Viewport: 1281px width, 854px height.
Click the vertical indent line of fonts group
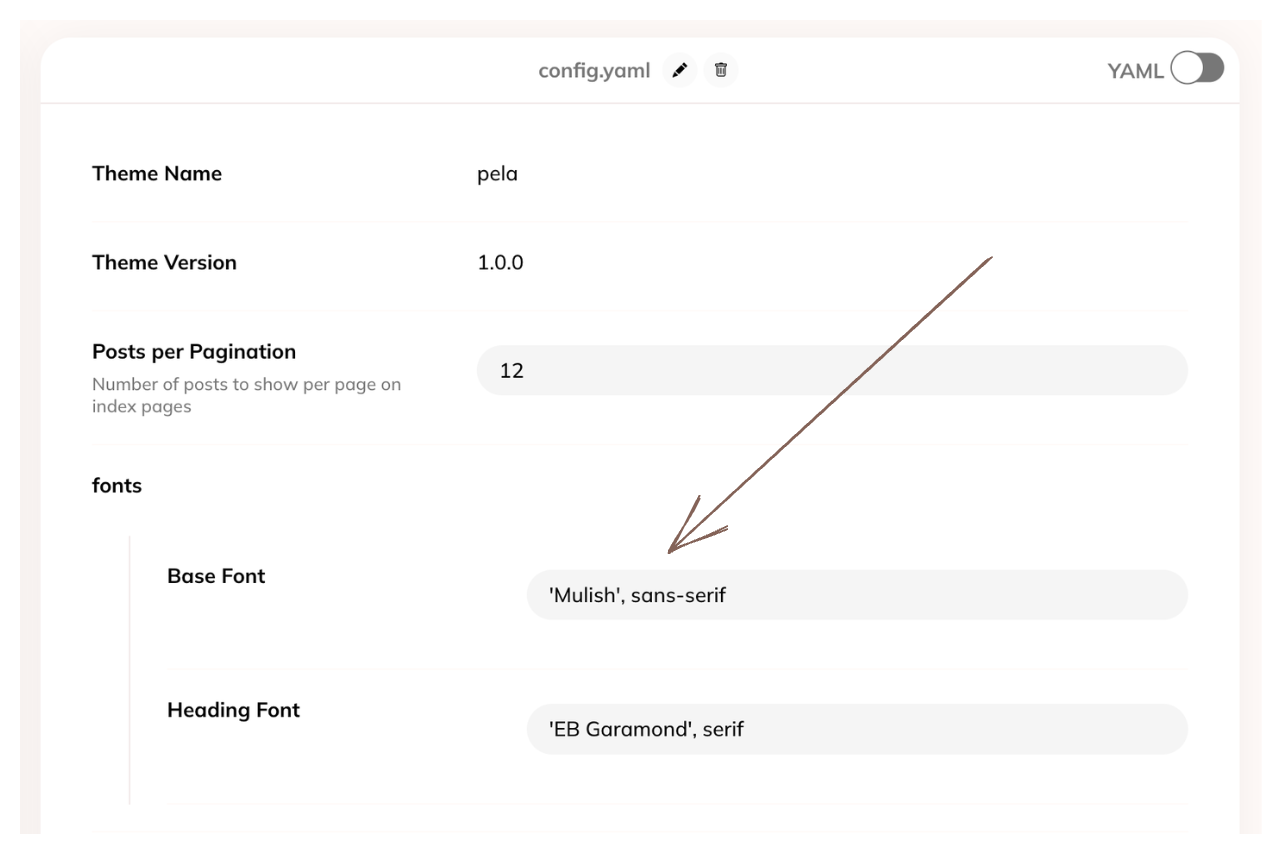130,670
